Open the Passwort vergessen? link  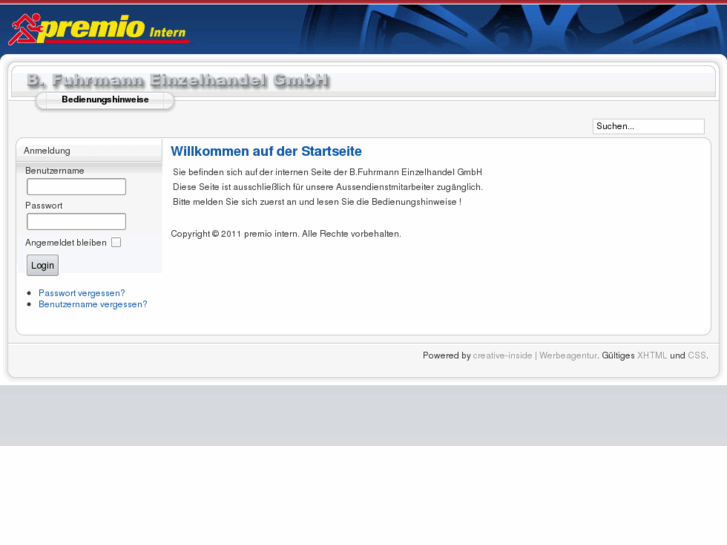(82, 293)
